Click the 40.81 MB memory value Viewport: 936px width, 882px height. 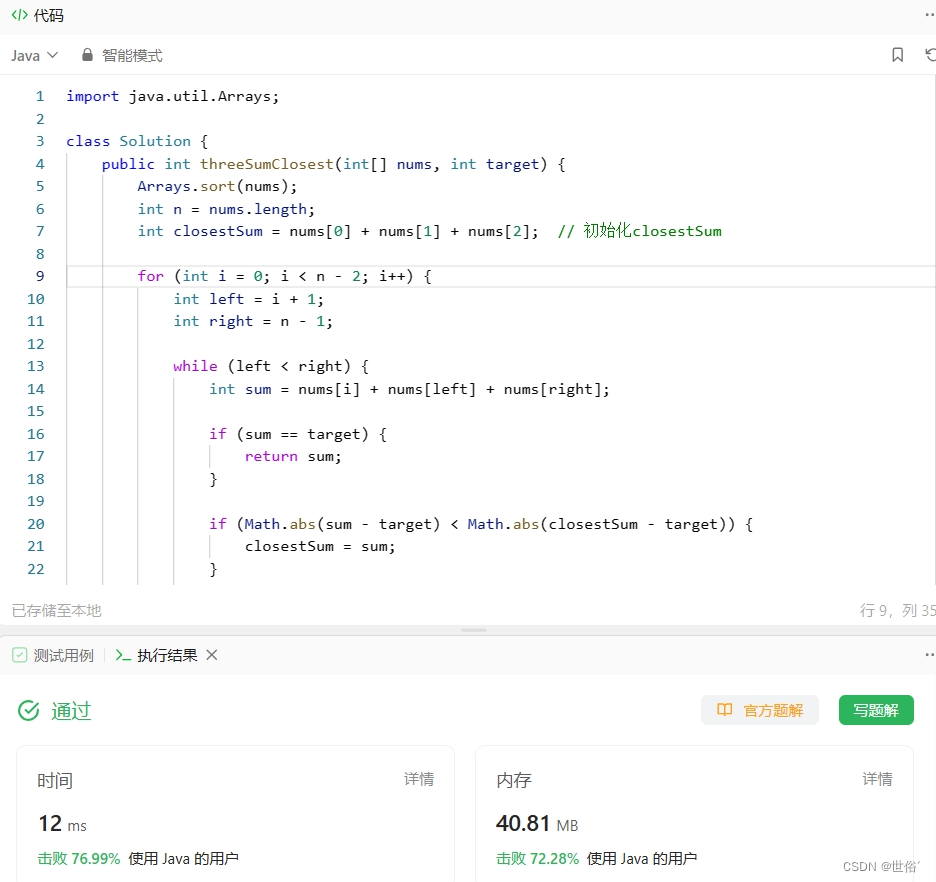click(x=537, y=824)
